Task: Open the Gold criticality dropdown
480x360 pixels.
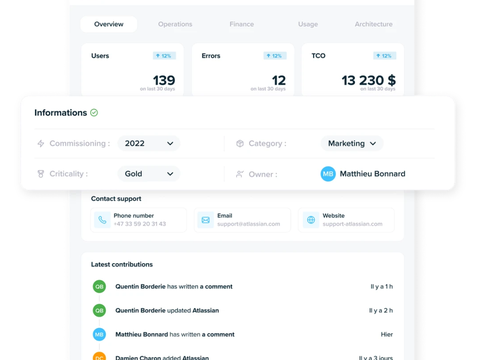Action: coord(149,174)
